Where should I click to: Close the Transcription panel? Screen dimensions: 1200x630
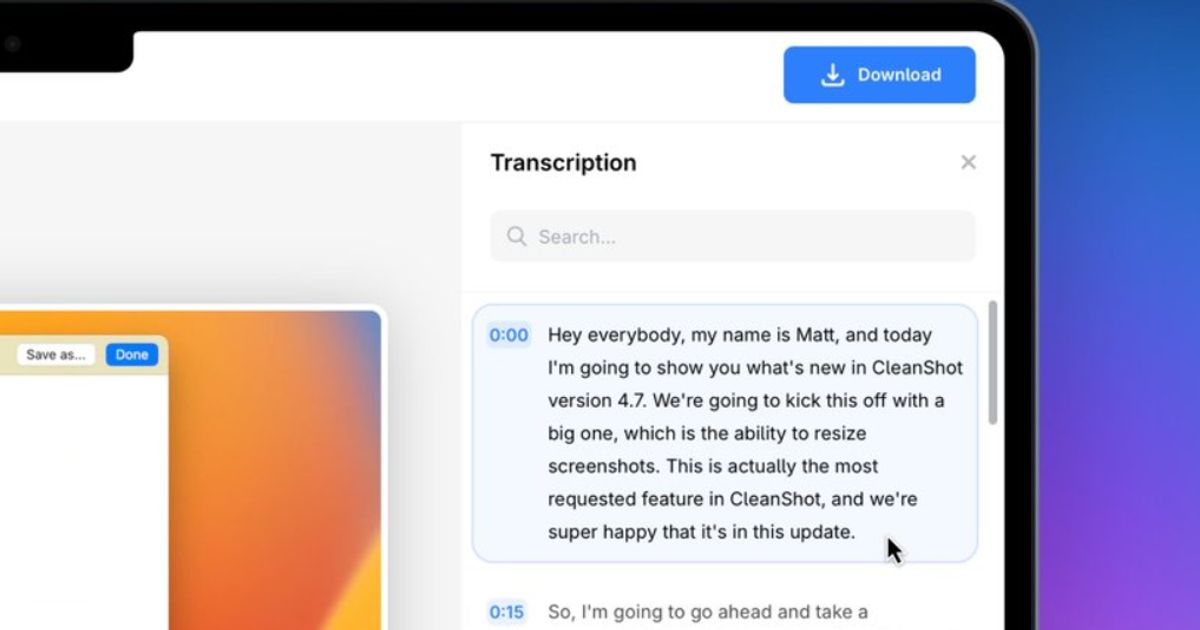pyautogui.click(x=968, y=162)
